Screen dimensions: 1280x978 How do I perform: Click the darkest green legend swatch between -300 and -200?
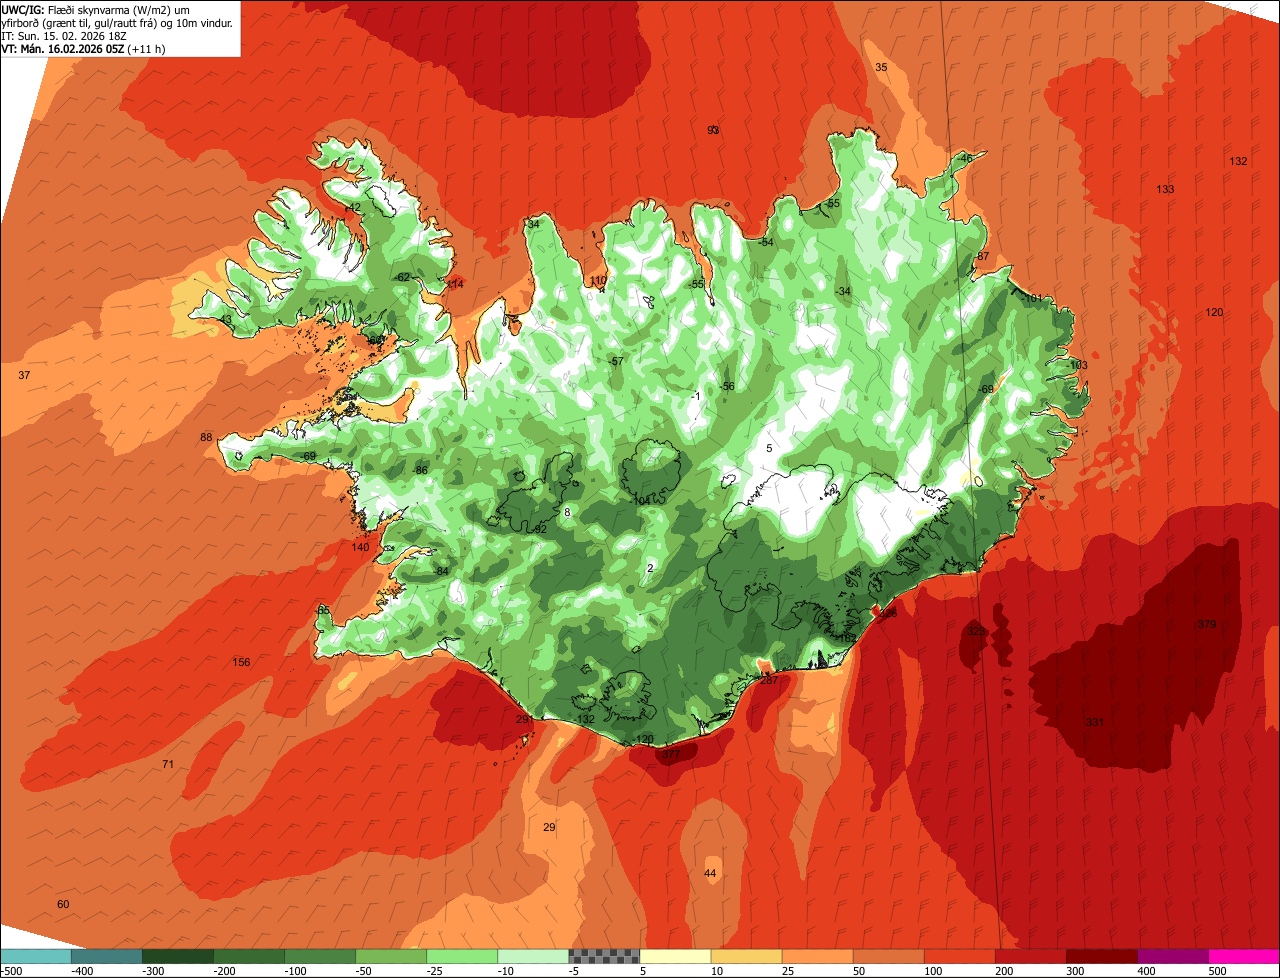click(177, 956)
